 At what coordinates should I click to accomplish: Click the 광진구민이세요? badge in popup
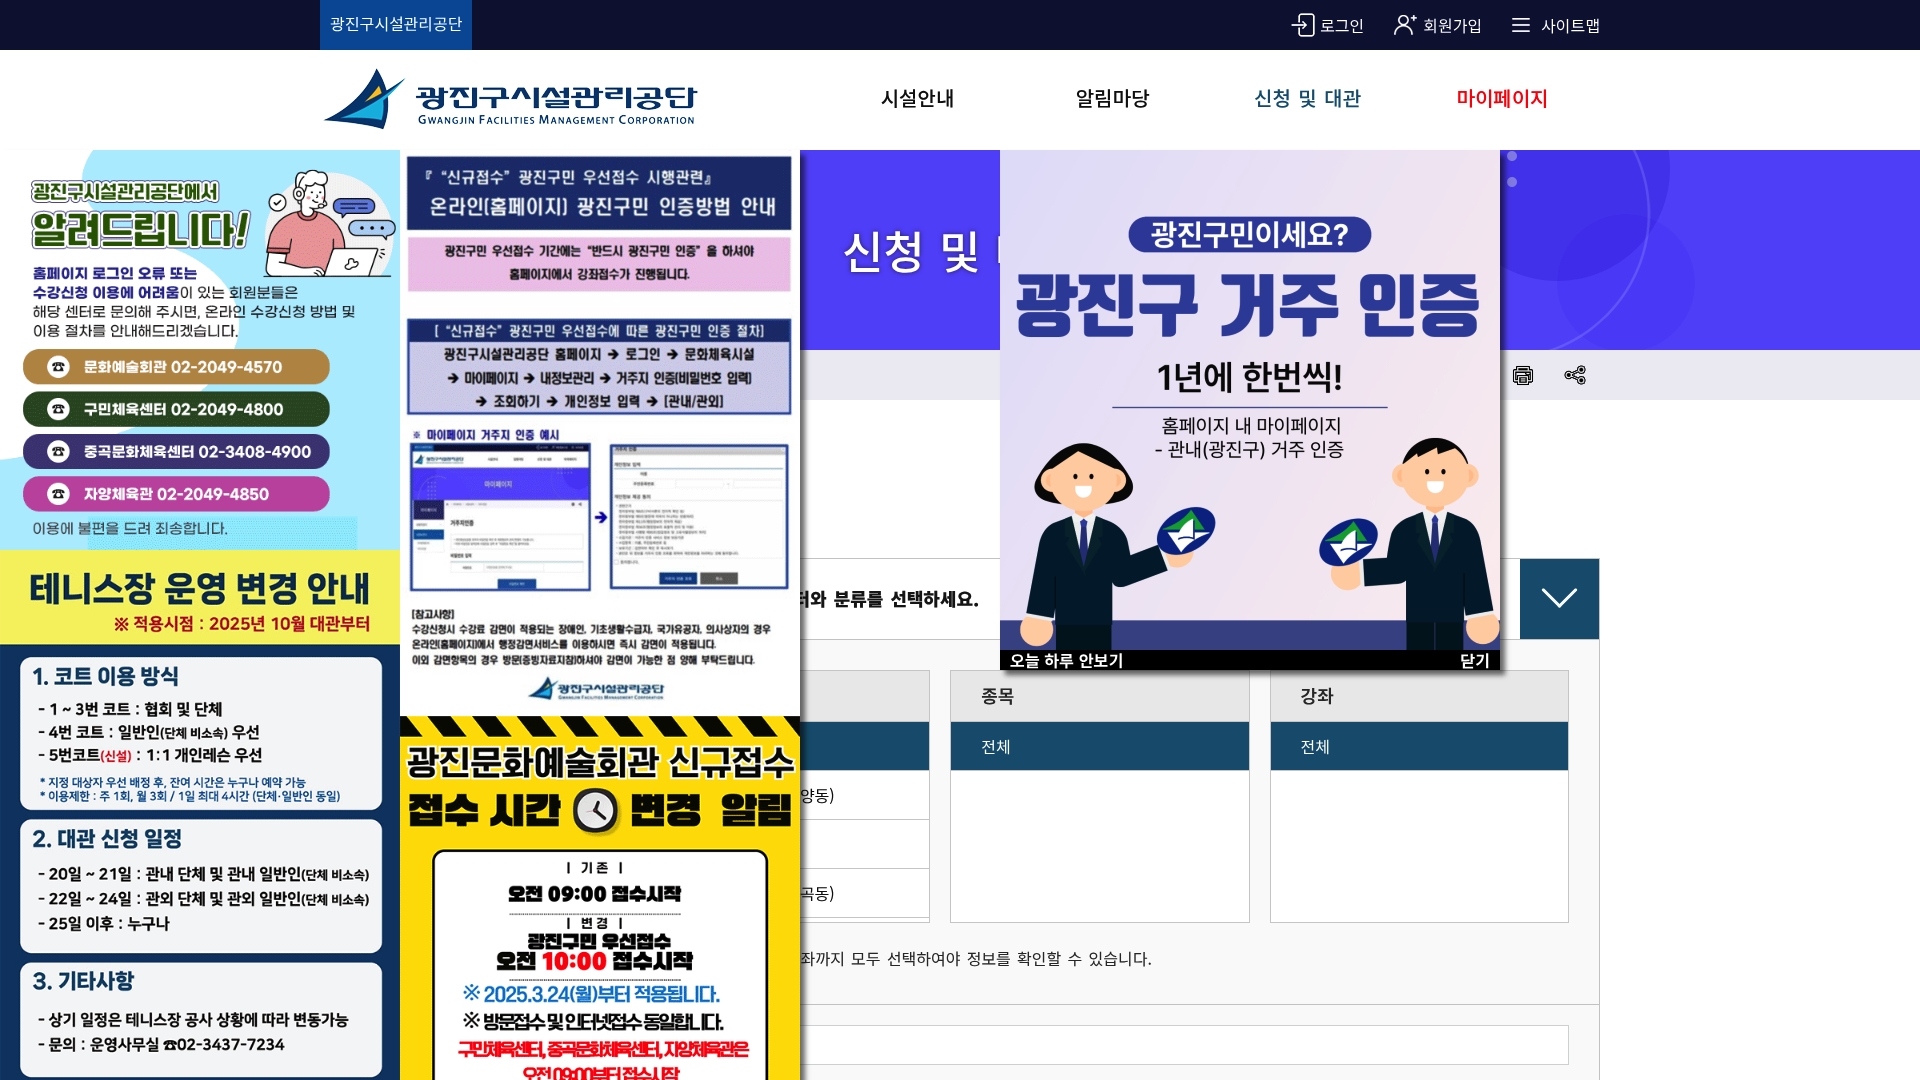point(1249,234)
